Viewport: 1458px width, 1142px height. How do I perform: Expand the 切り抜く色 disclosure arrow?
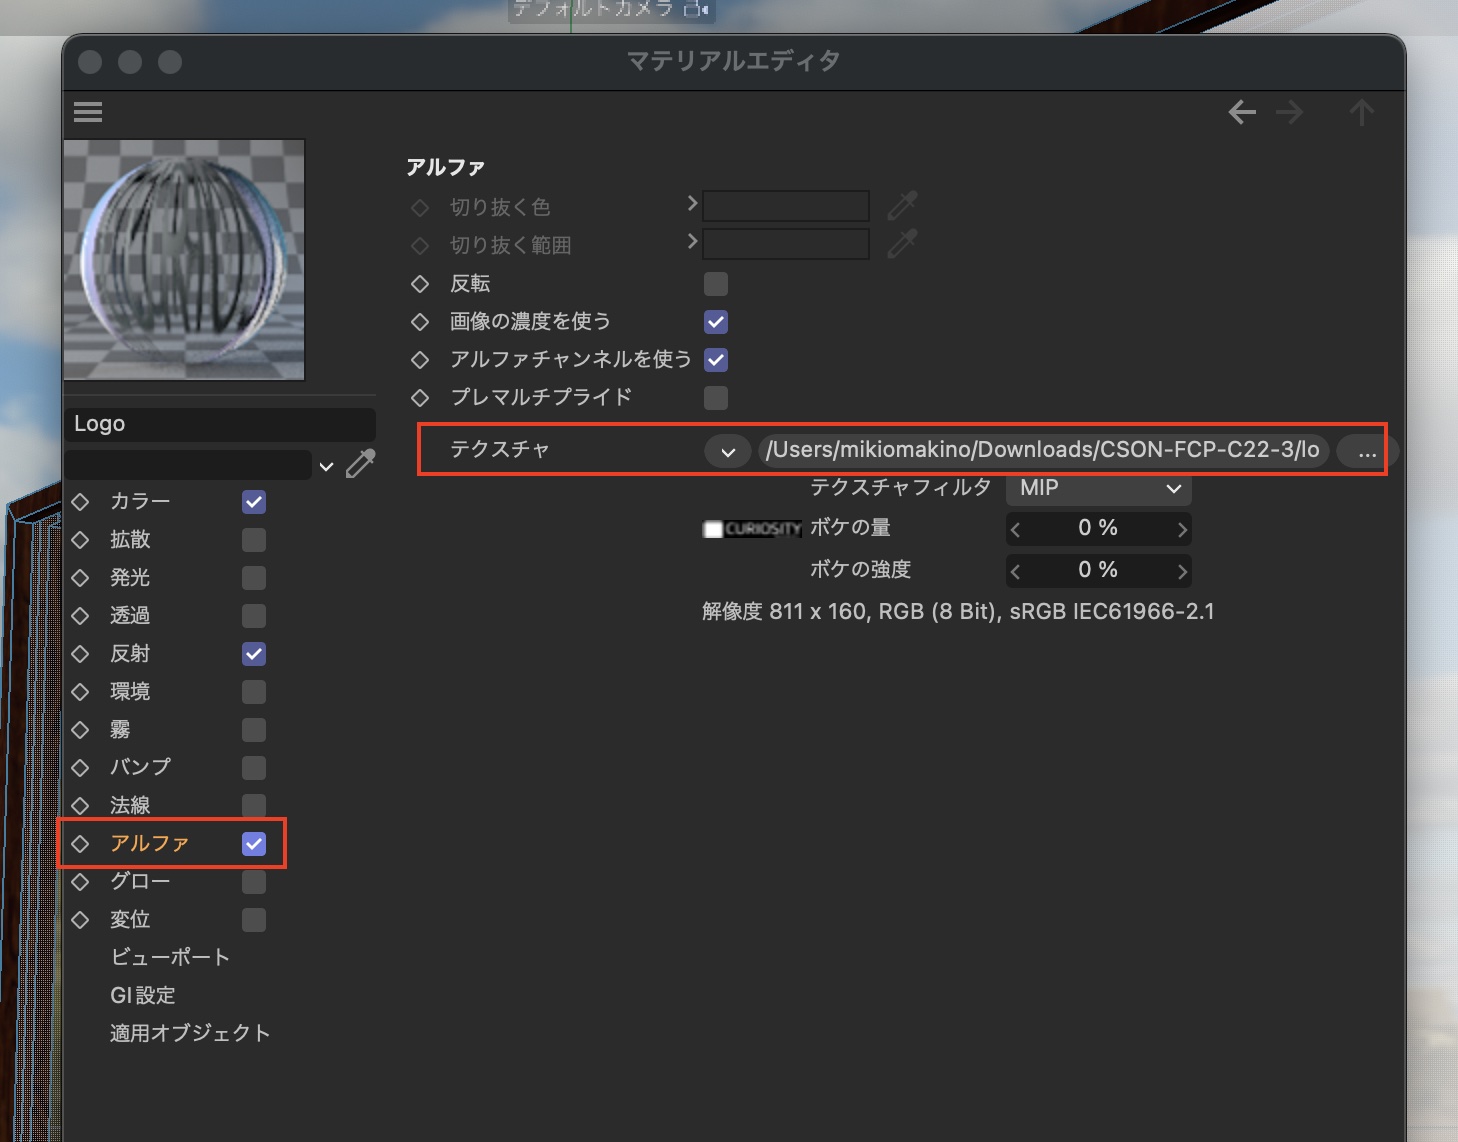tap(692, 203)
